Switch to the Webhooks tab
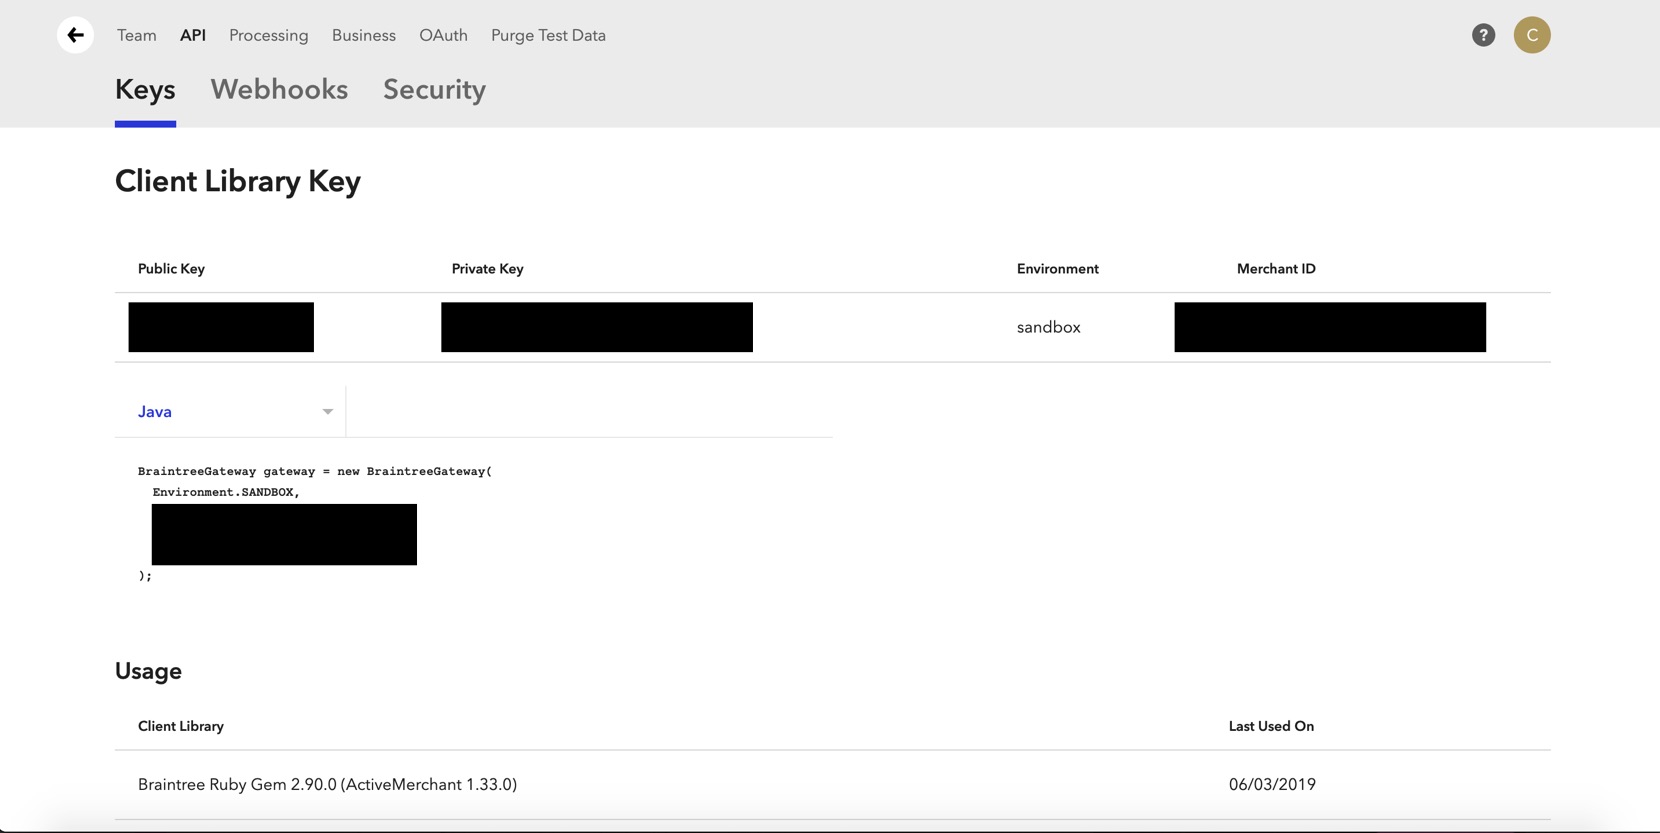This screenshot has height=833, width=1660. tap(279, 90)
